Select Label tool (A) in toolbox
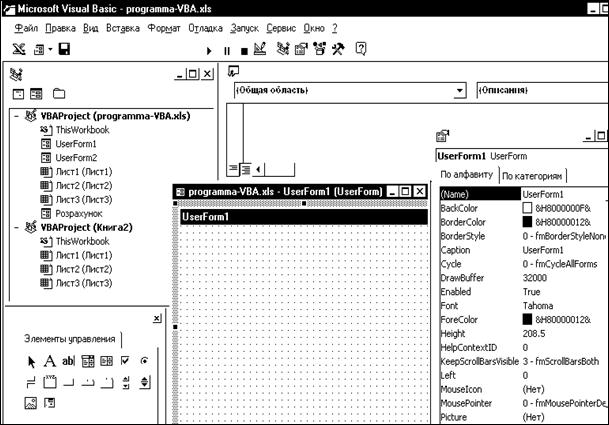This screenshot has width=609, height=425. coord(50,361)
